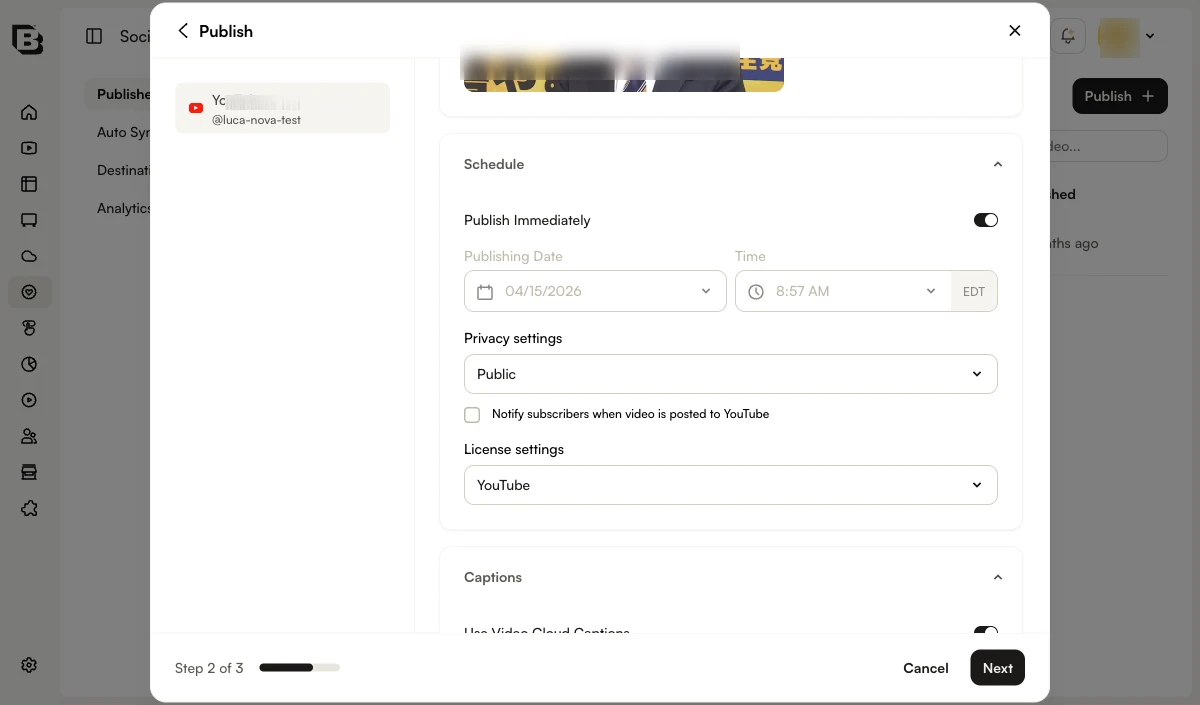Open the user account avatar menu
This screenshot has width=1200, height=705.
(1127, 36)
